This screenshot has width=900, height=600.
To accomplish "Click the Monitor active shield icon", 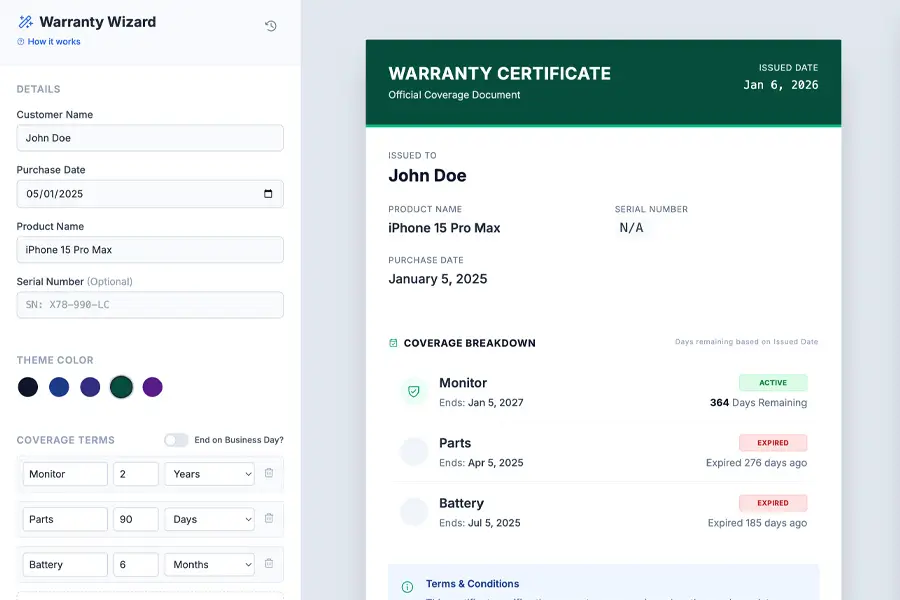I will click(414, 391).
